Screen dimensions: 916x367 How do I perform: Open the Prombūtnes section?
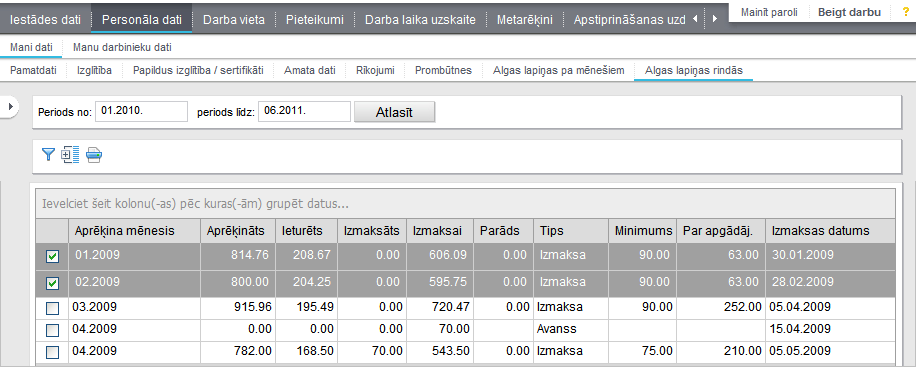click(x=443, y=71)
